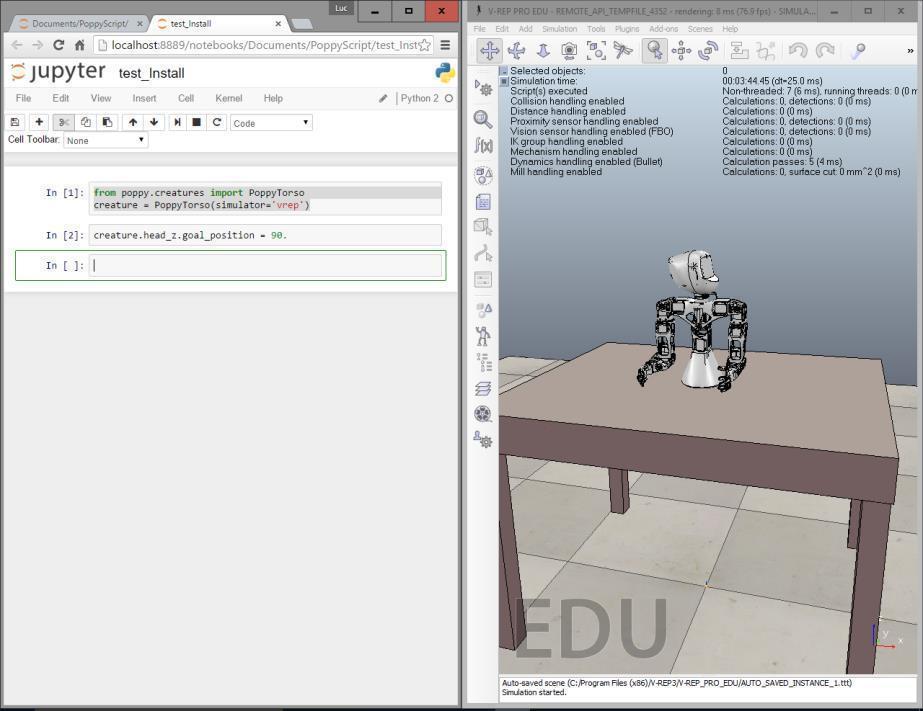This screenshot has width=923, height=711.
Task: Click fly camera dragonfly icon in V-REP
Action: tap(623, 51)
